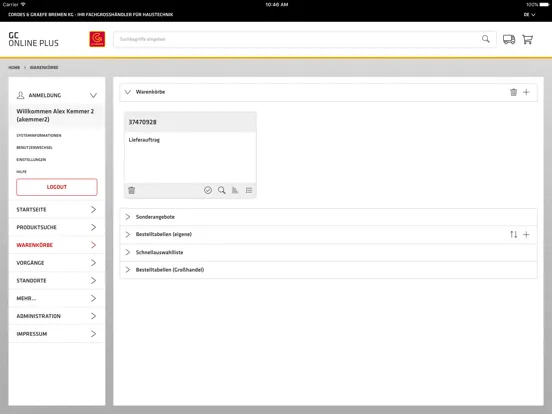The image size is (552, 414).
Task: Delete cart 37470928 with its trash icon
Action: [132, 190]
